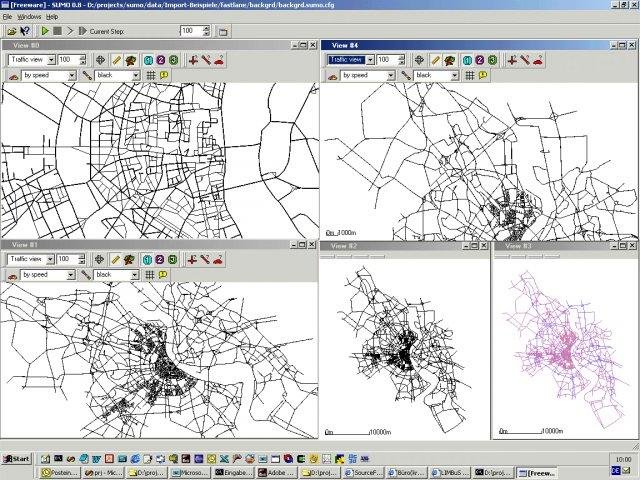Click the green number 3 icon in View #4
The image size is (640, 480).
494,60
